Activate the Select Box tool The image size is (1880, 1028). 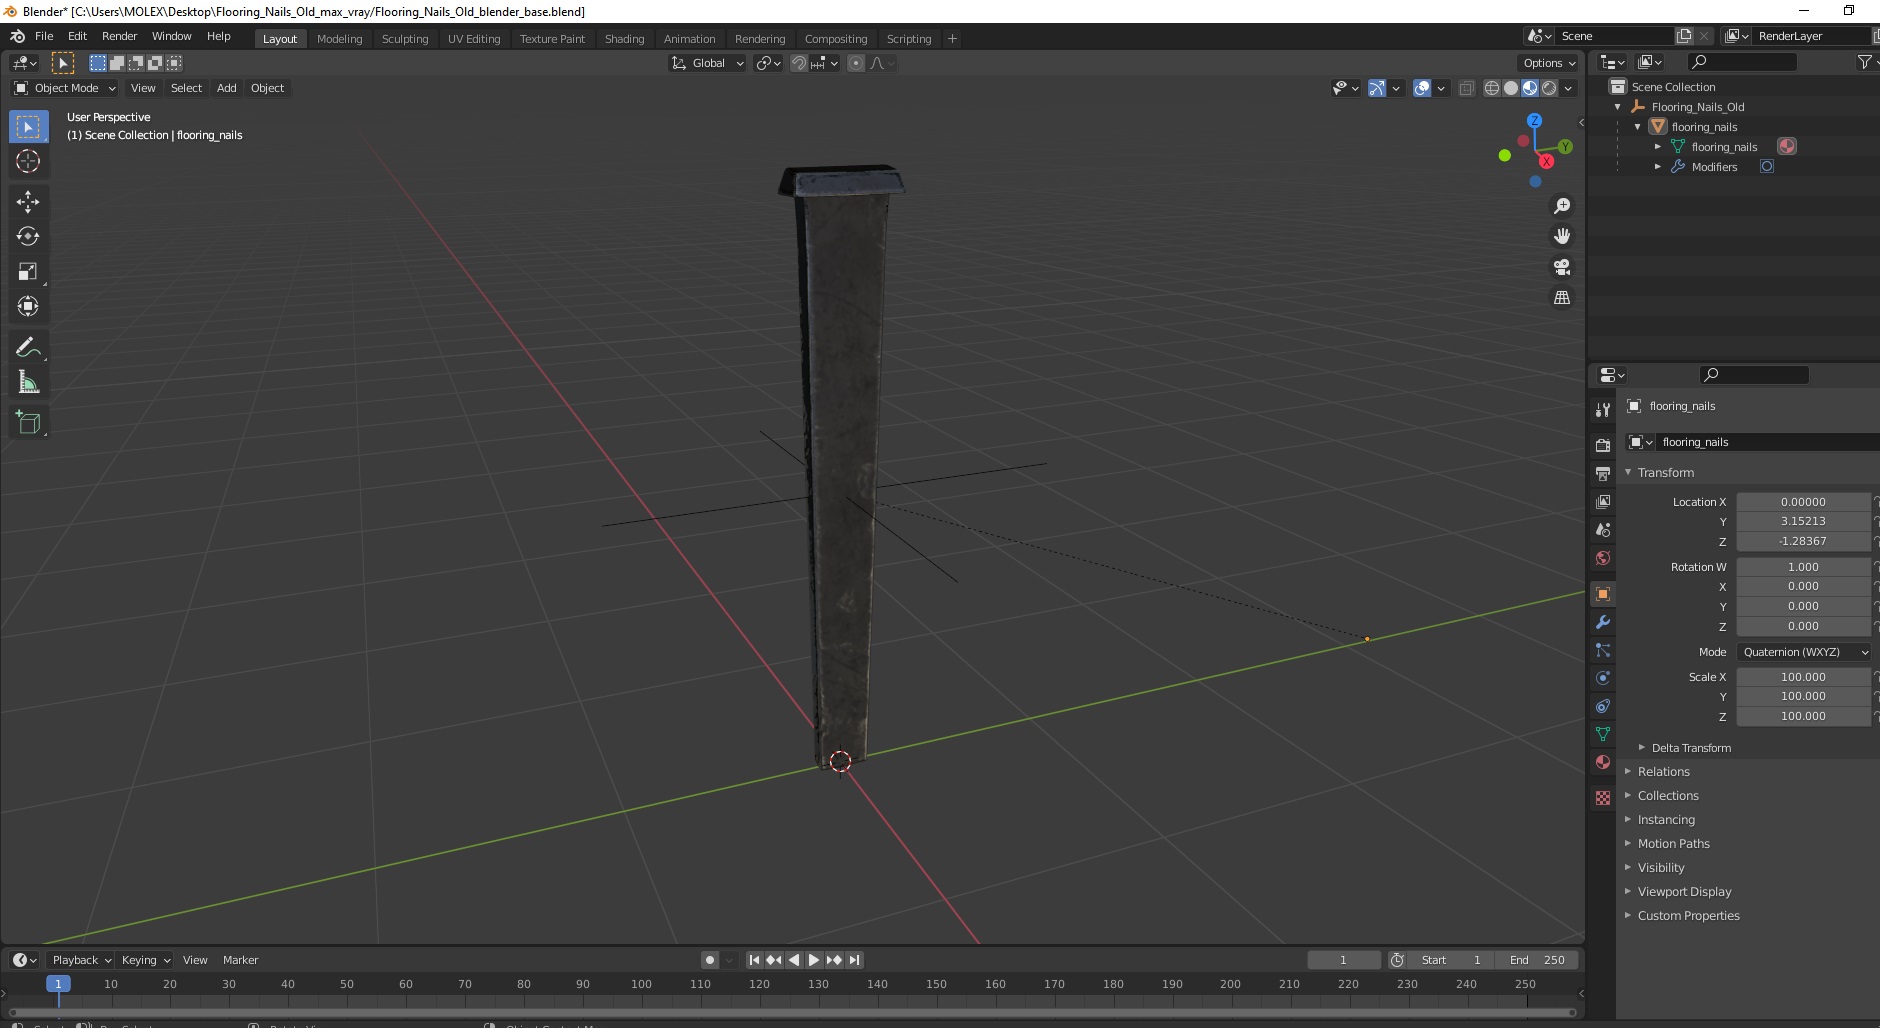(x=28, y=126)
